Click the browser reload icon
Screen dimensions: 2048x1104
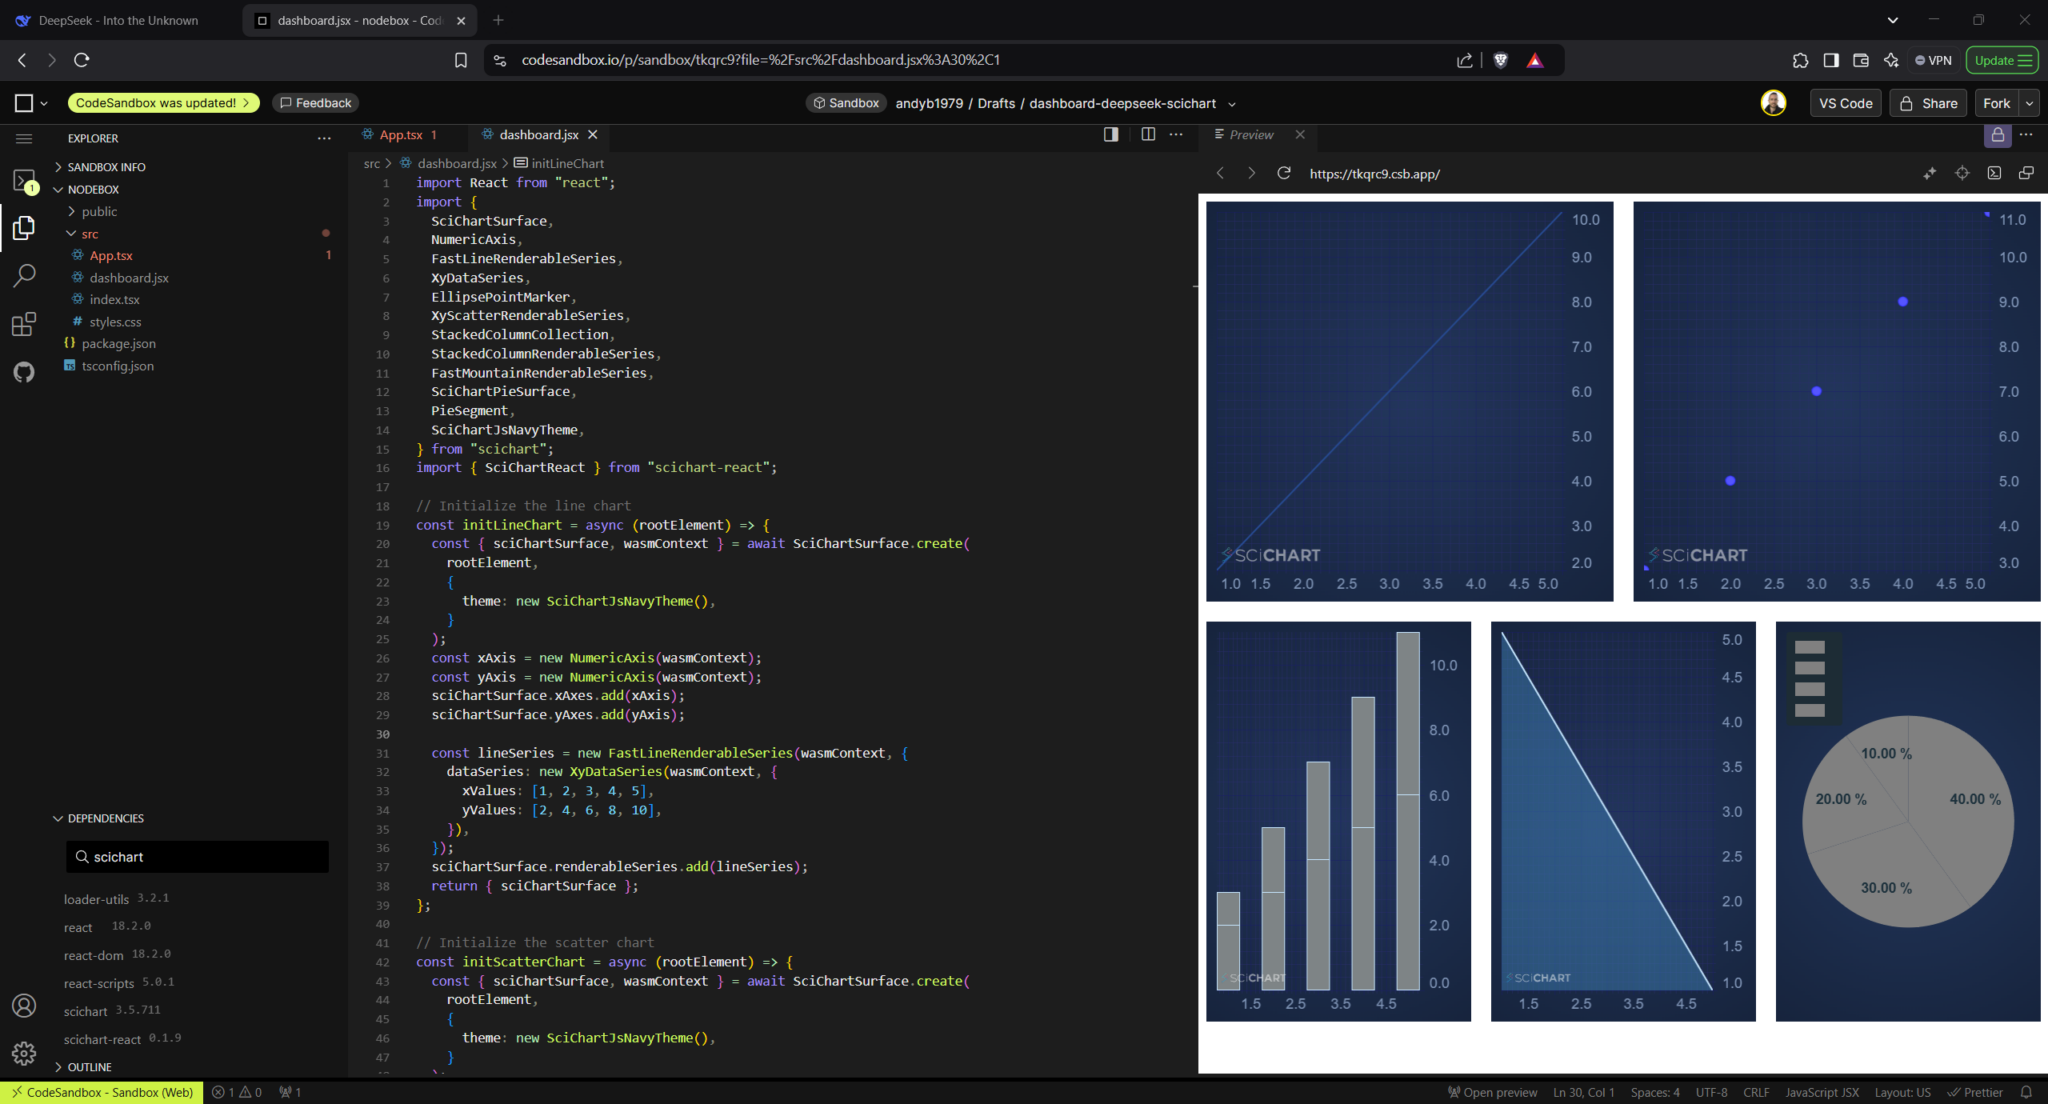pyautogui.click(x=82, y=60)
